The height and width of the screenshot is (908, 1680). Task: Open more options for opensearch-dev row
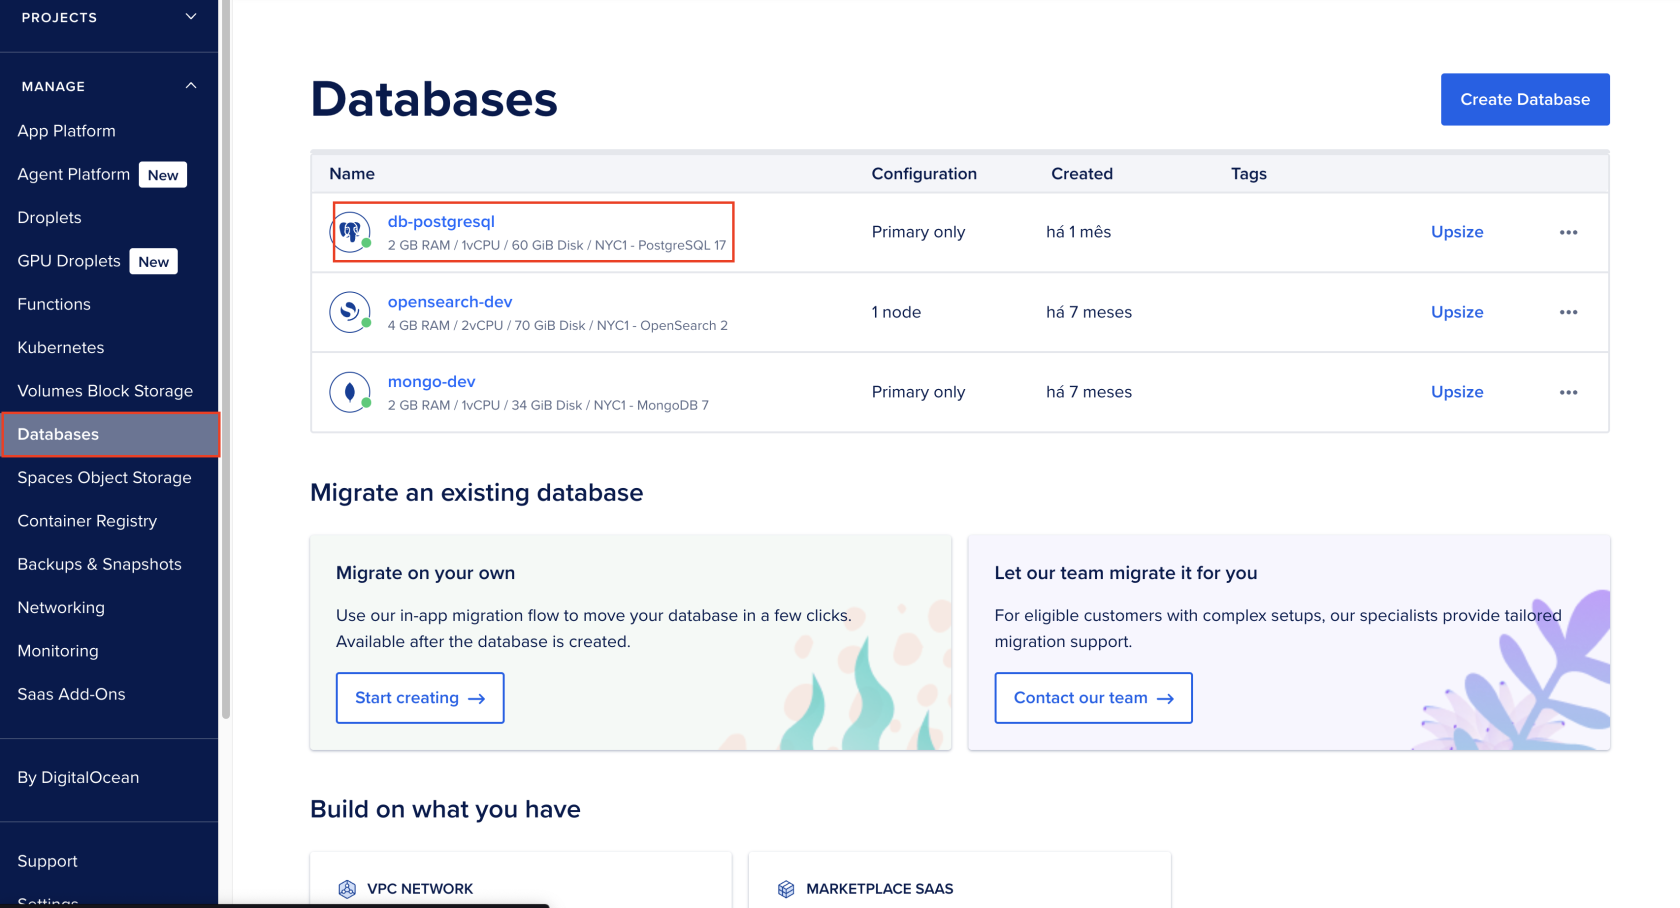click(x=1568, y=312)
